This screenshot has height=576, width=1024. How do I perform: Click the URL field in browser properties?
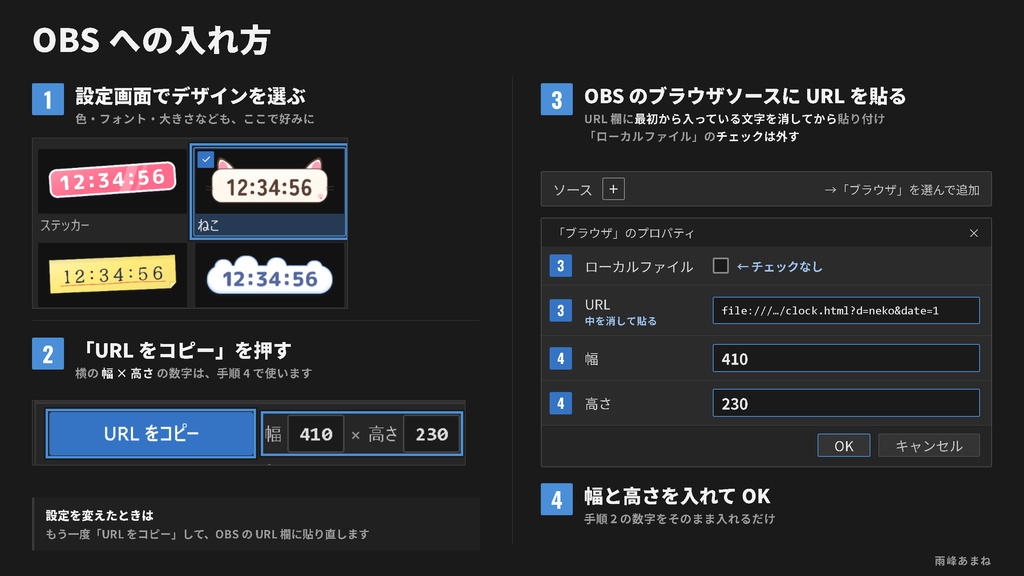click(x=846, y=310)
